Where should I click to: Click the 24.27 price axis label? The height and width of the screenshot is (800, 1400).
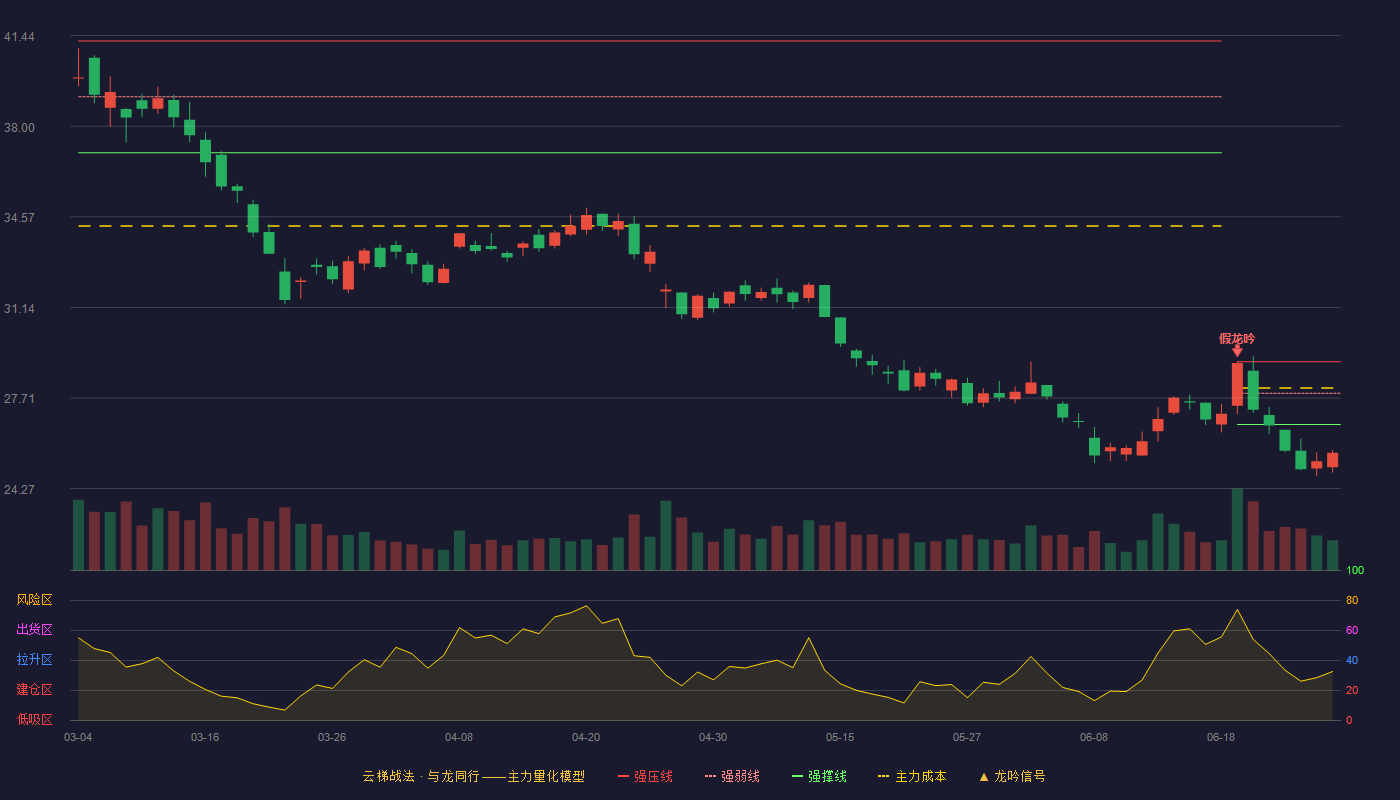coord(19,490)
